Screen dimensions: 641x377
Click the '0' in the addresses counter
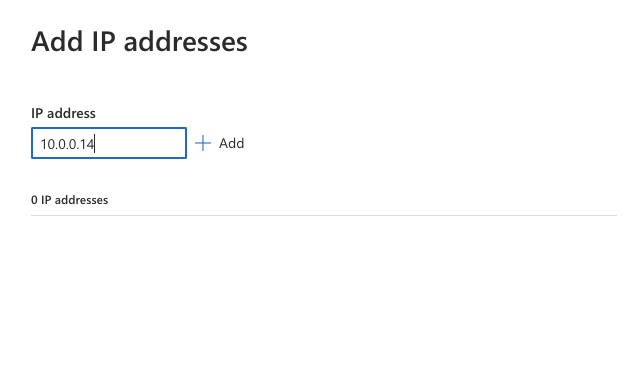[x=34, y=200]
